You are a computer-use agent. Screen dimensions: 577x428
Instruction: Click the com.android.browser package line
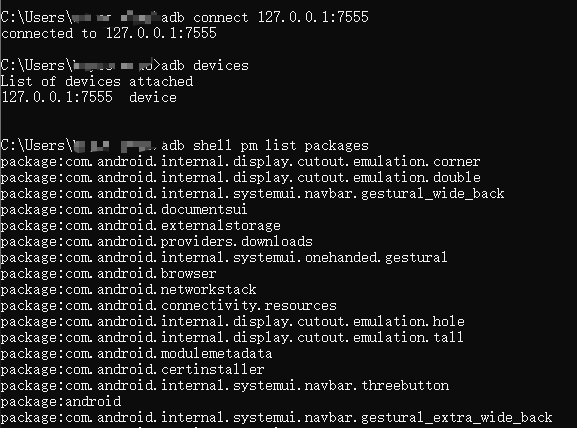tap(109, 273)
